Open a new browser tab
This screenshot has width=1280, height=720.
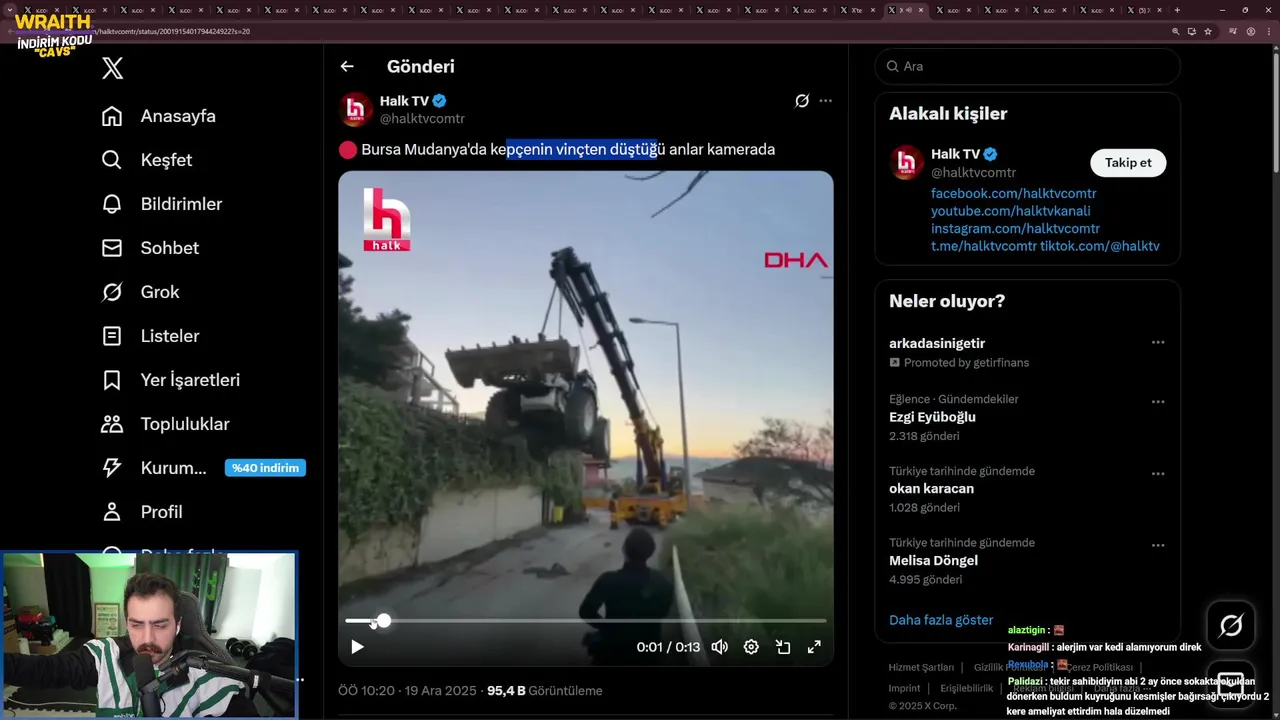pyautogui.click(x=1177, y=10)
